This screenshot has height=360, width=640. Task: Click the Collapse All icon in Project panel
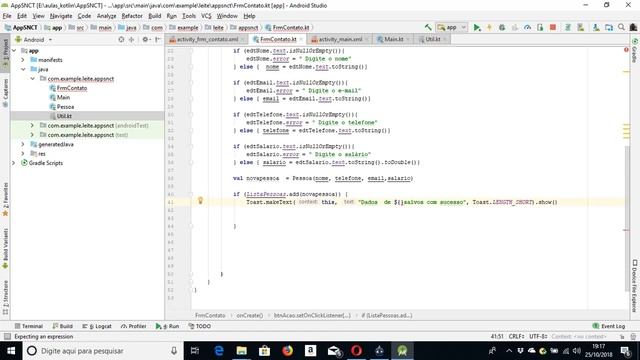coord(131,40)
